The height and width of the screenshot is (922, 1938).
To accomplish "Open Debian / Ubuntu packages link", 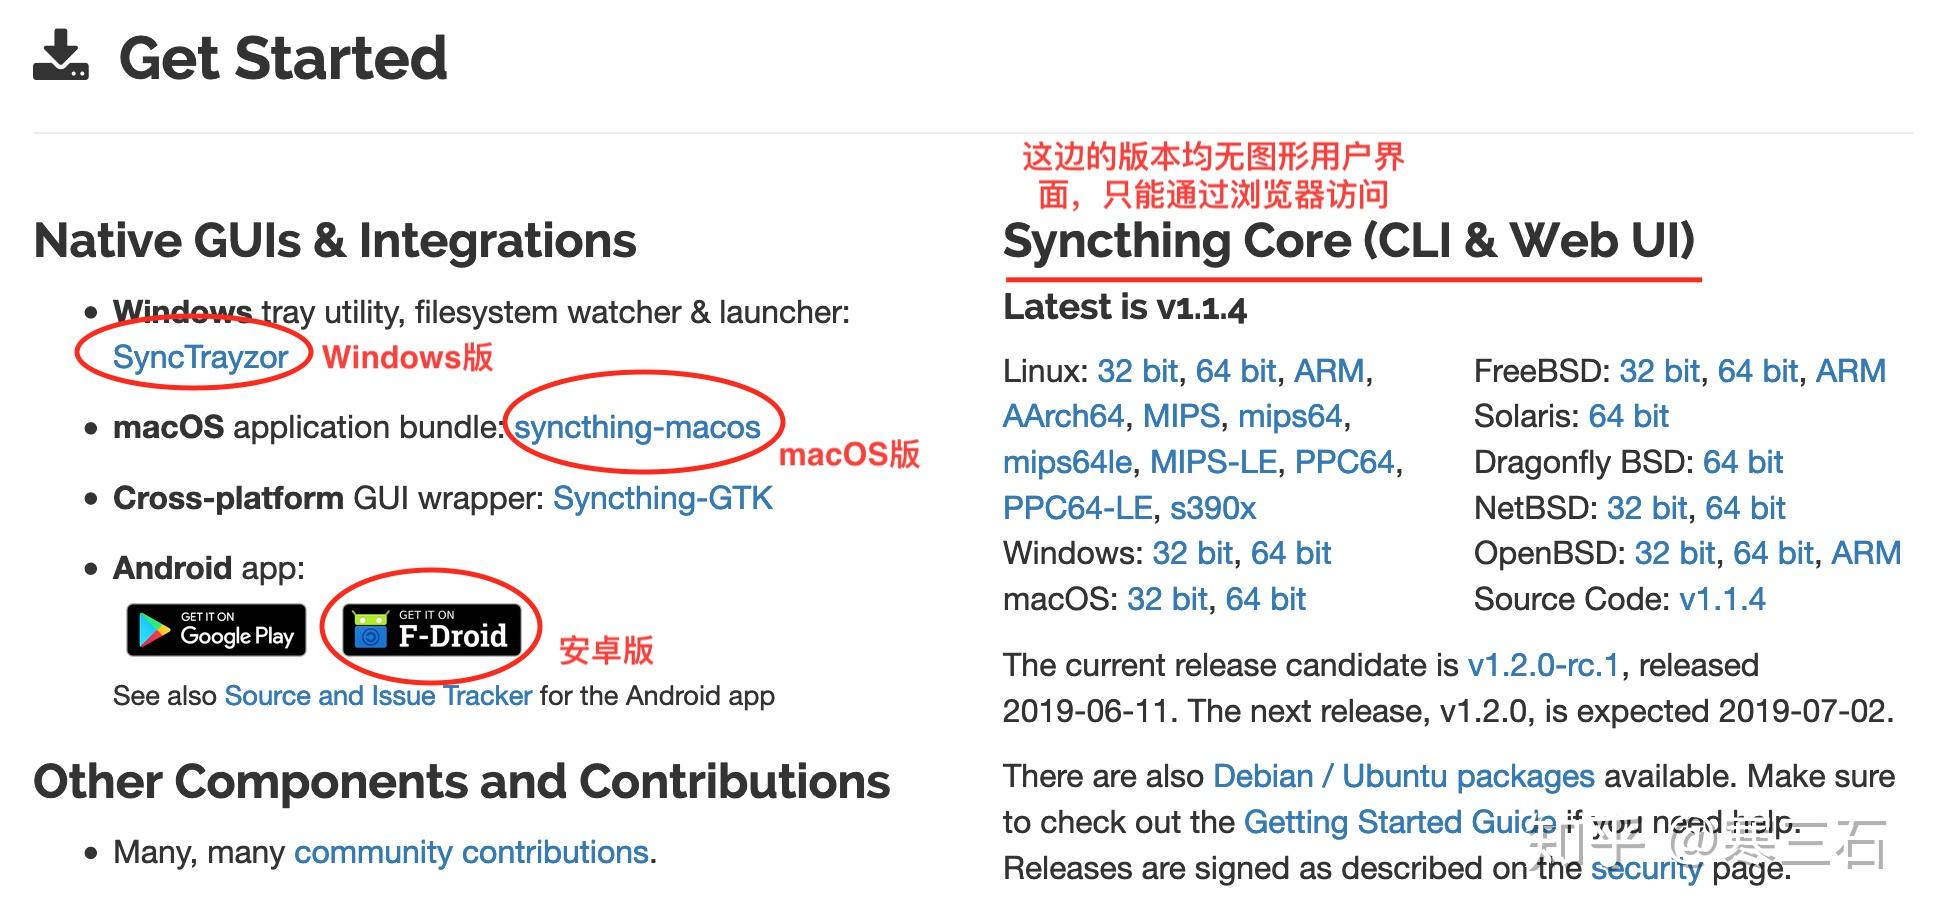I will [x=1403, y=776].
